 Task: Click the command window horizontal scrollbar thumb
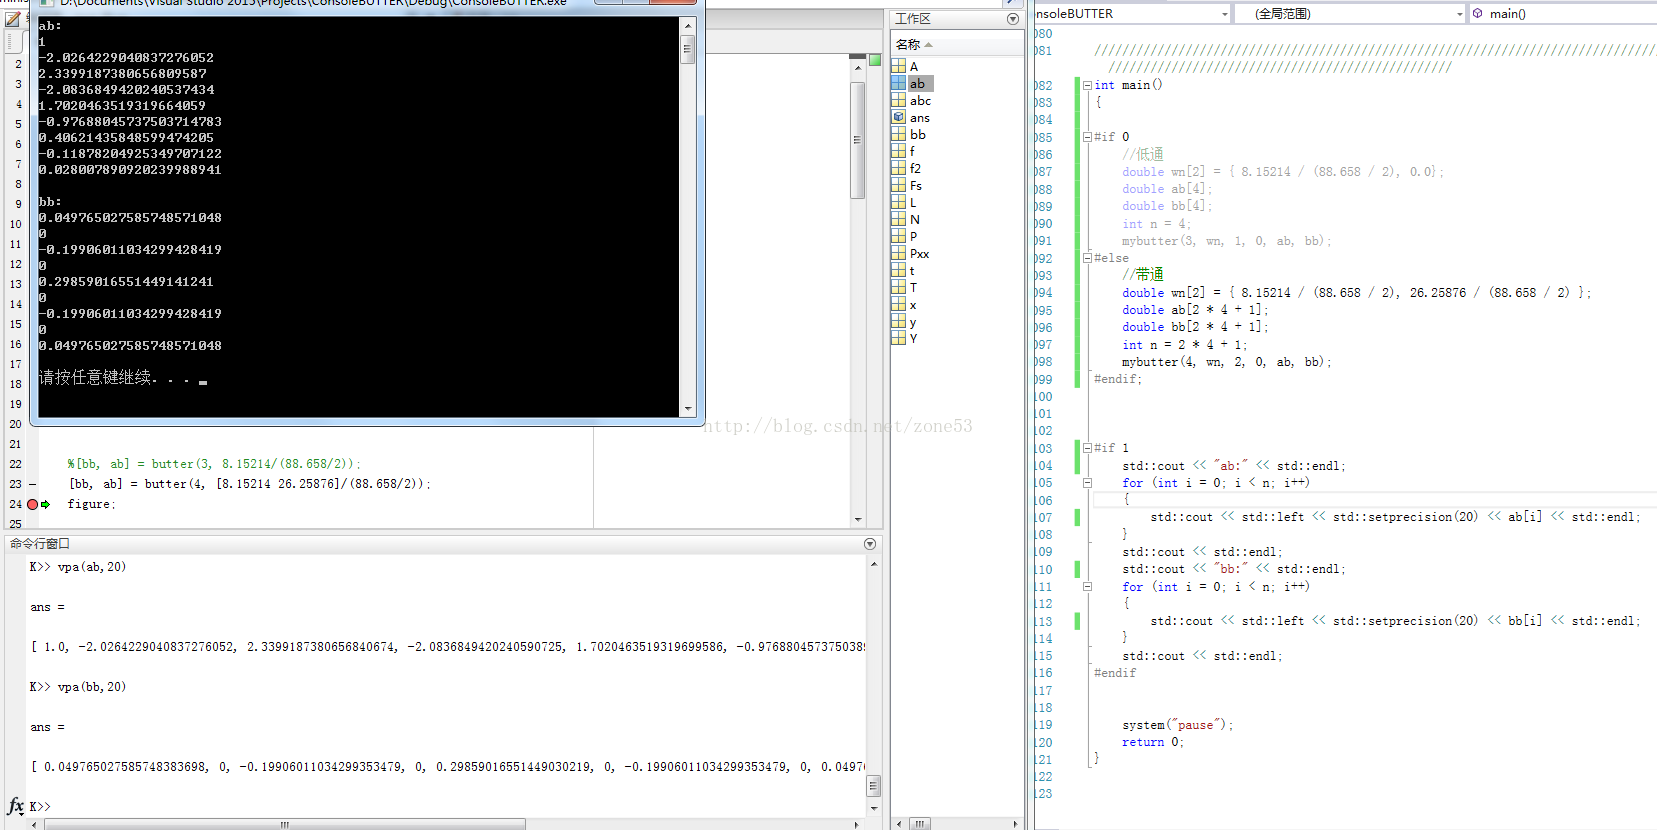pyautogui.click(x=285, y=824)
